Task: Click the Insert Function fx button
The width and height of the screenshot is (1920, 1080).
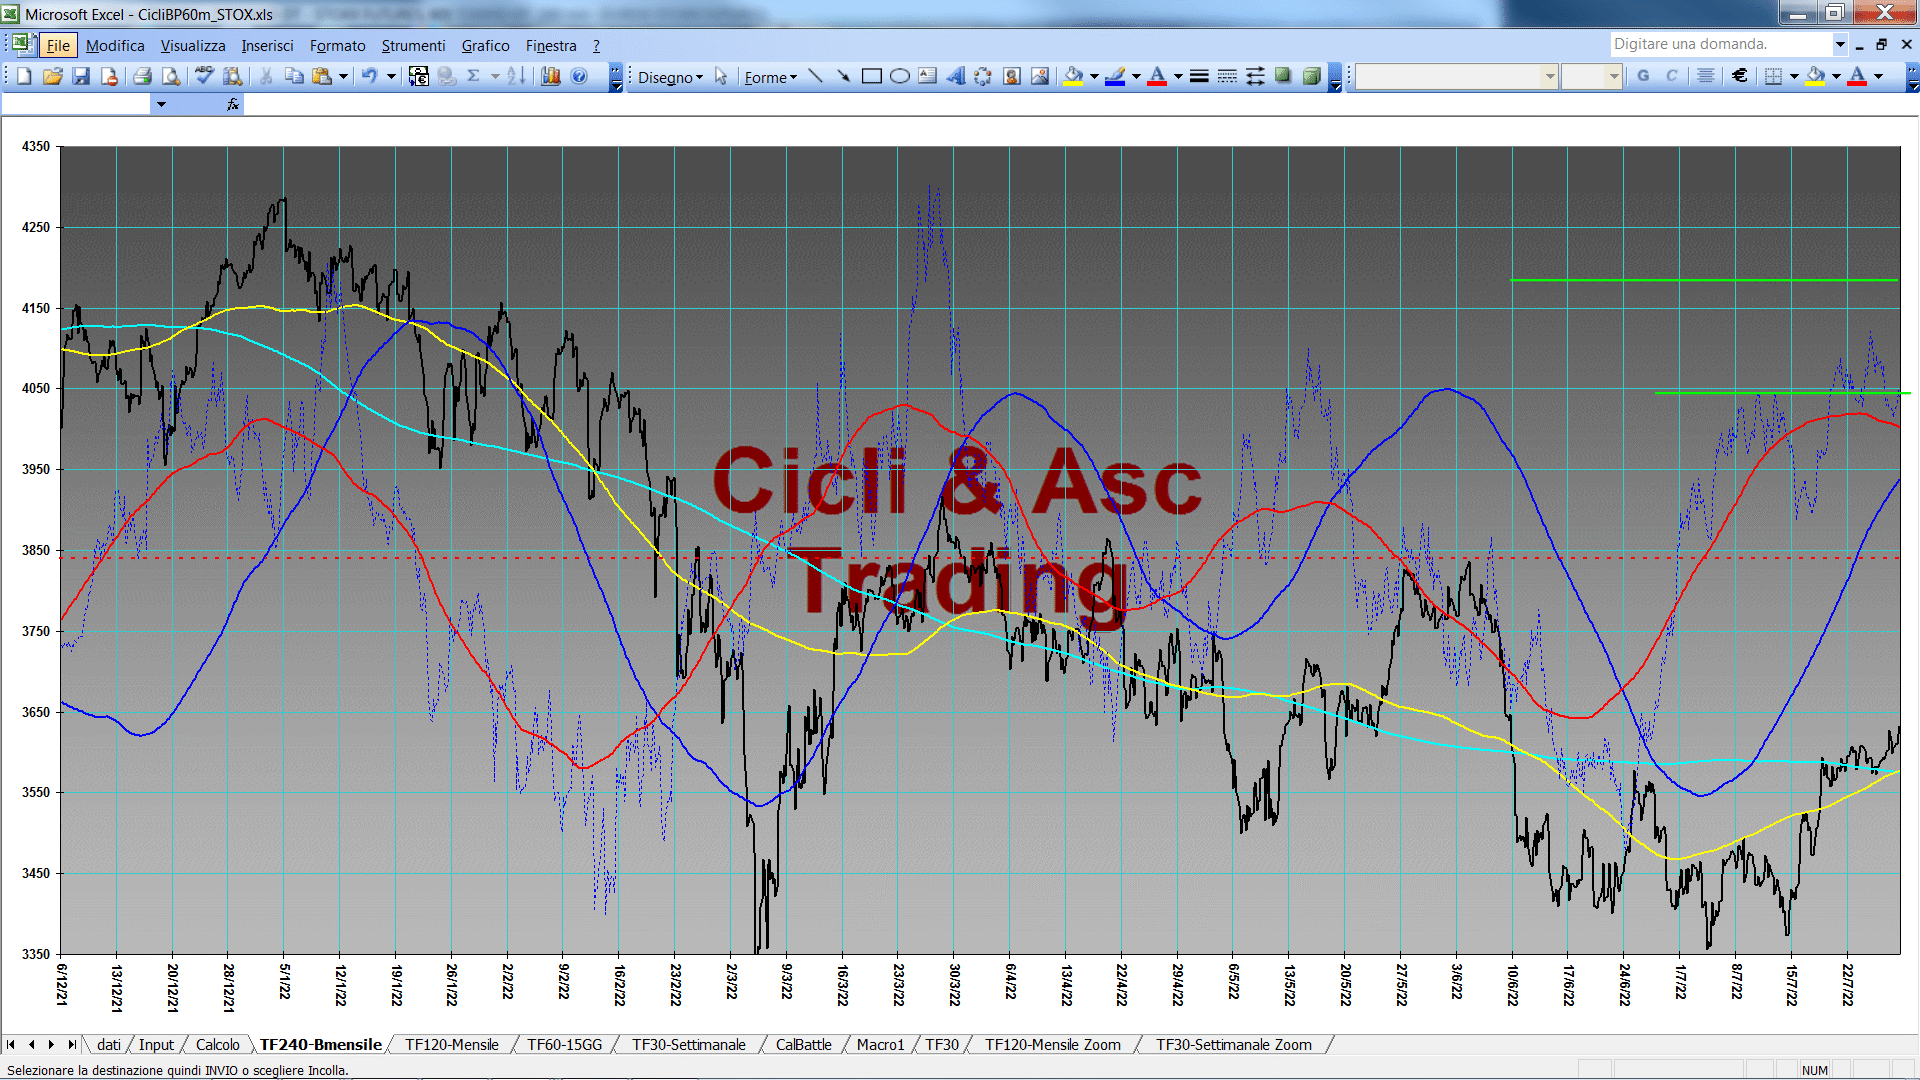Action: point(233,104)
